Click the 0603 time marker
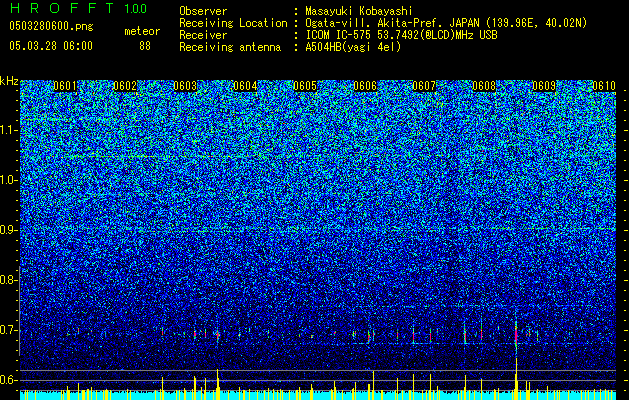Screen dimensions: 629x400 (185, 86)
